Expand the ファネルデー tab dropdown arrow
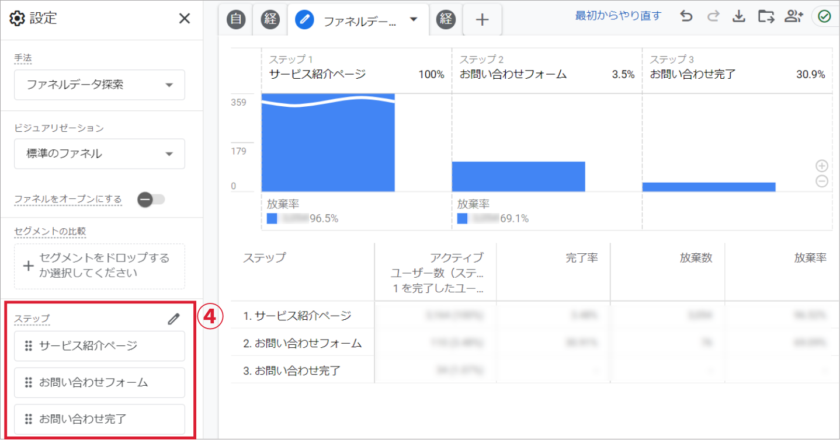Viewport: 840px width, 440px height. point(415,19)
